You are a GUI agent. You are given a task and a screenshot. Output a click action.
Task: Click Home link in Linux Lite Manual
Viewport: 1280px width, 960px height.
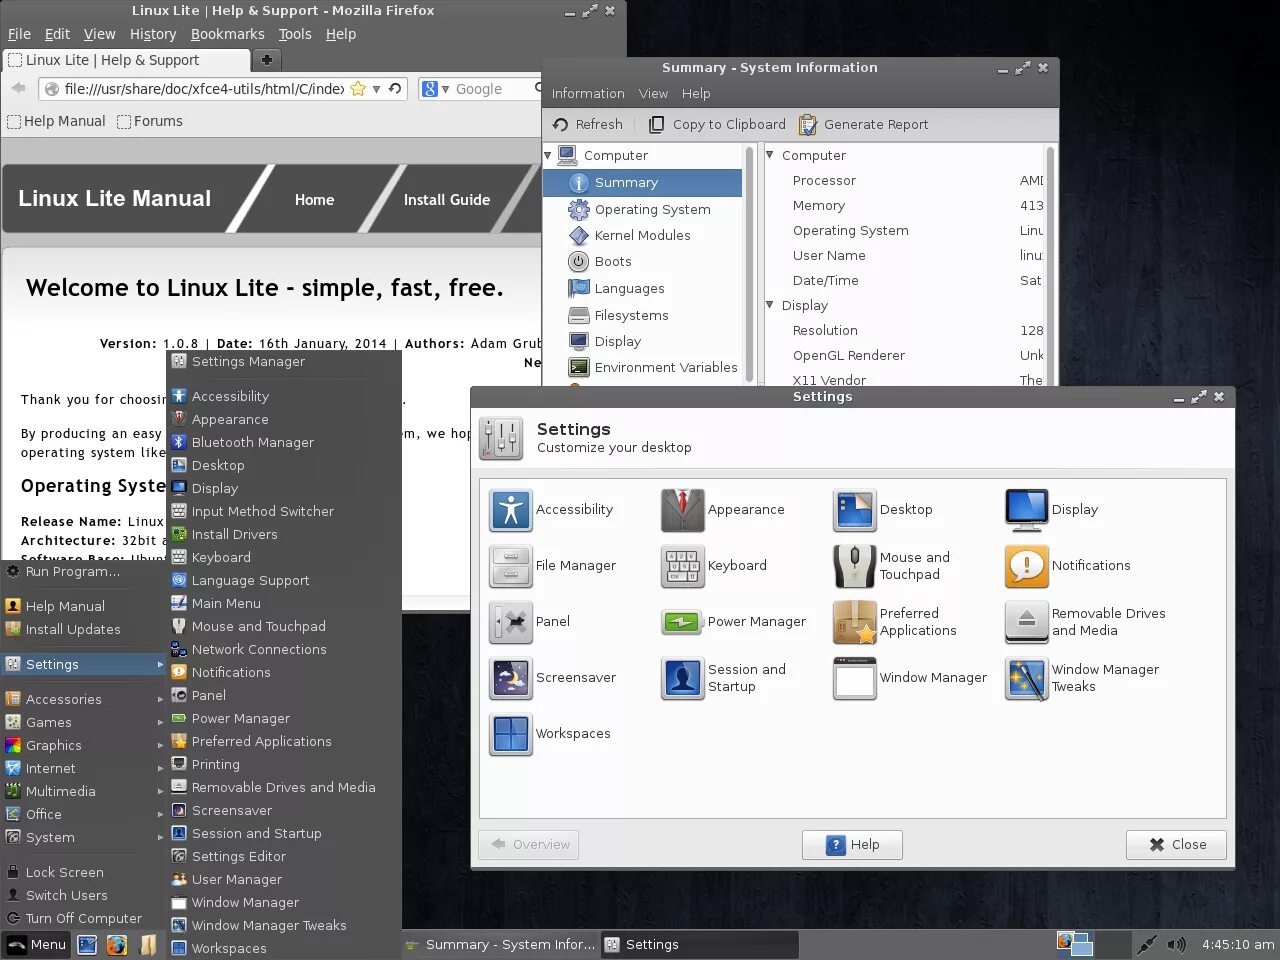(314, 200)
